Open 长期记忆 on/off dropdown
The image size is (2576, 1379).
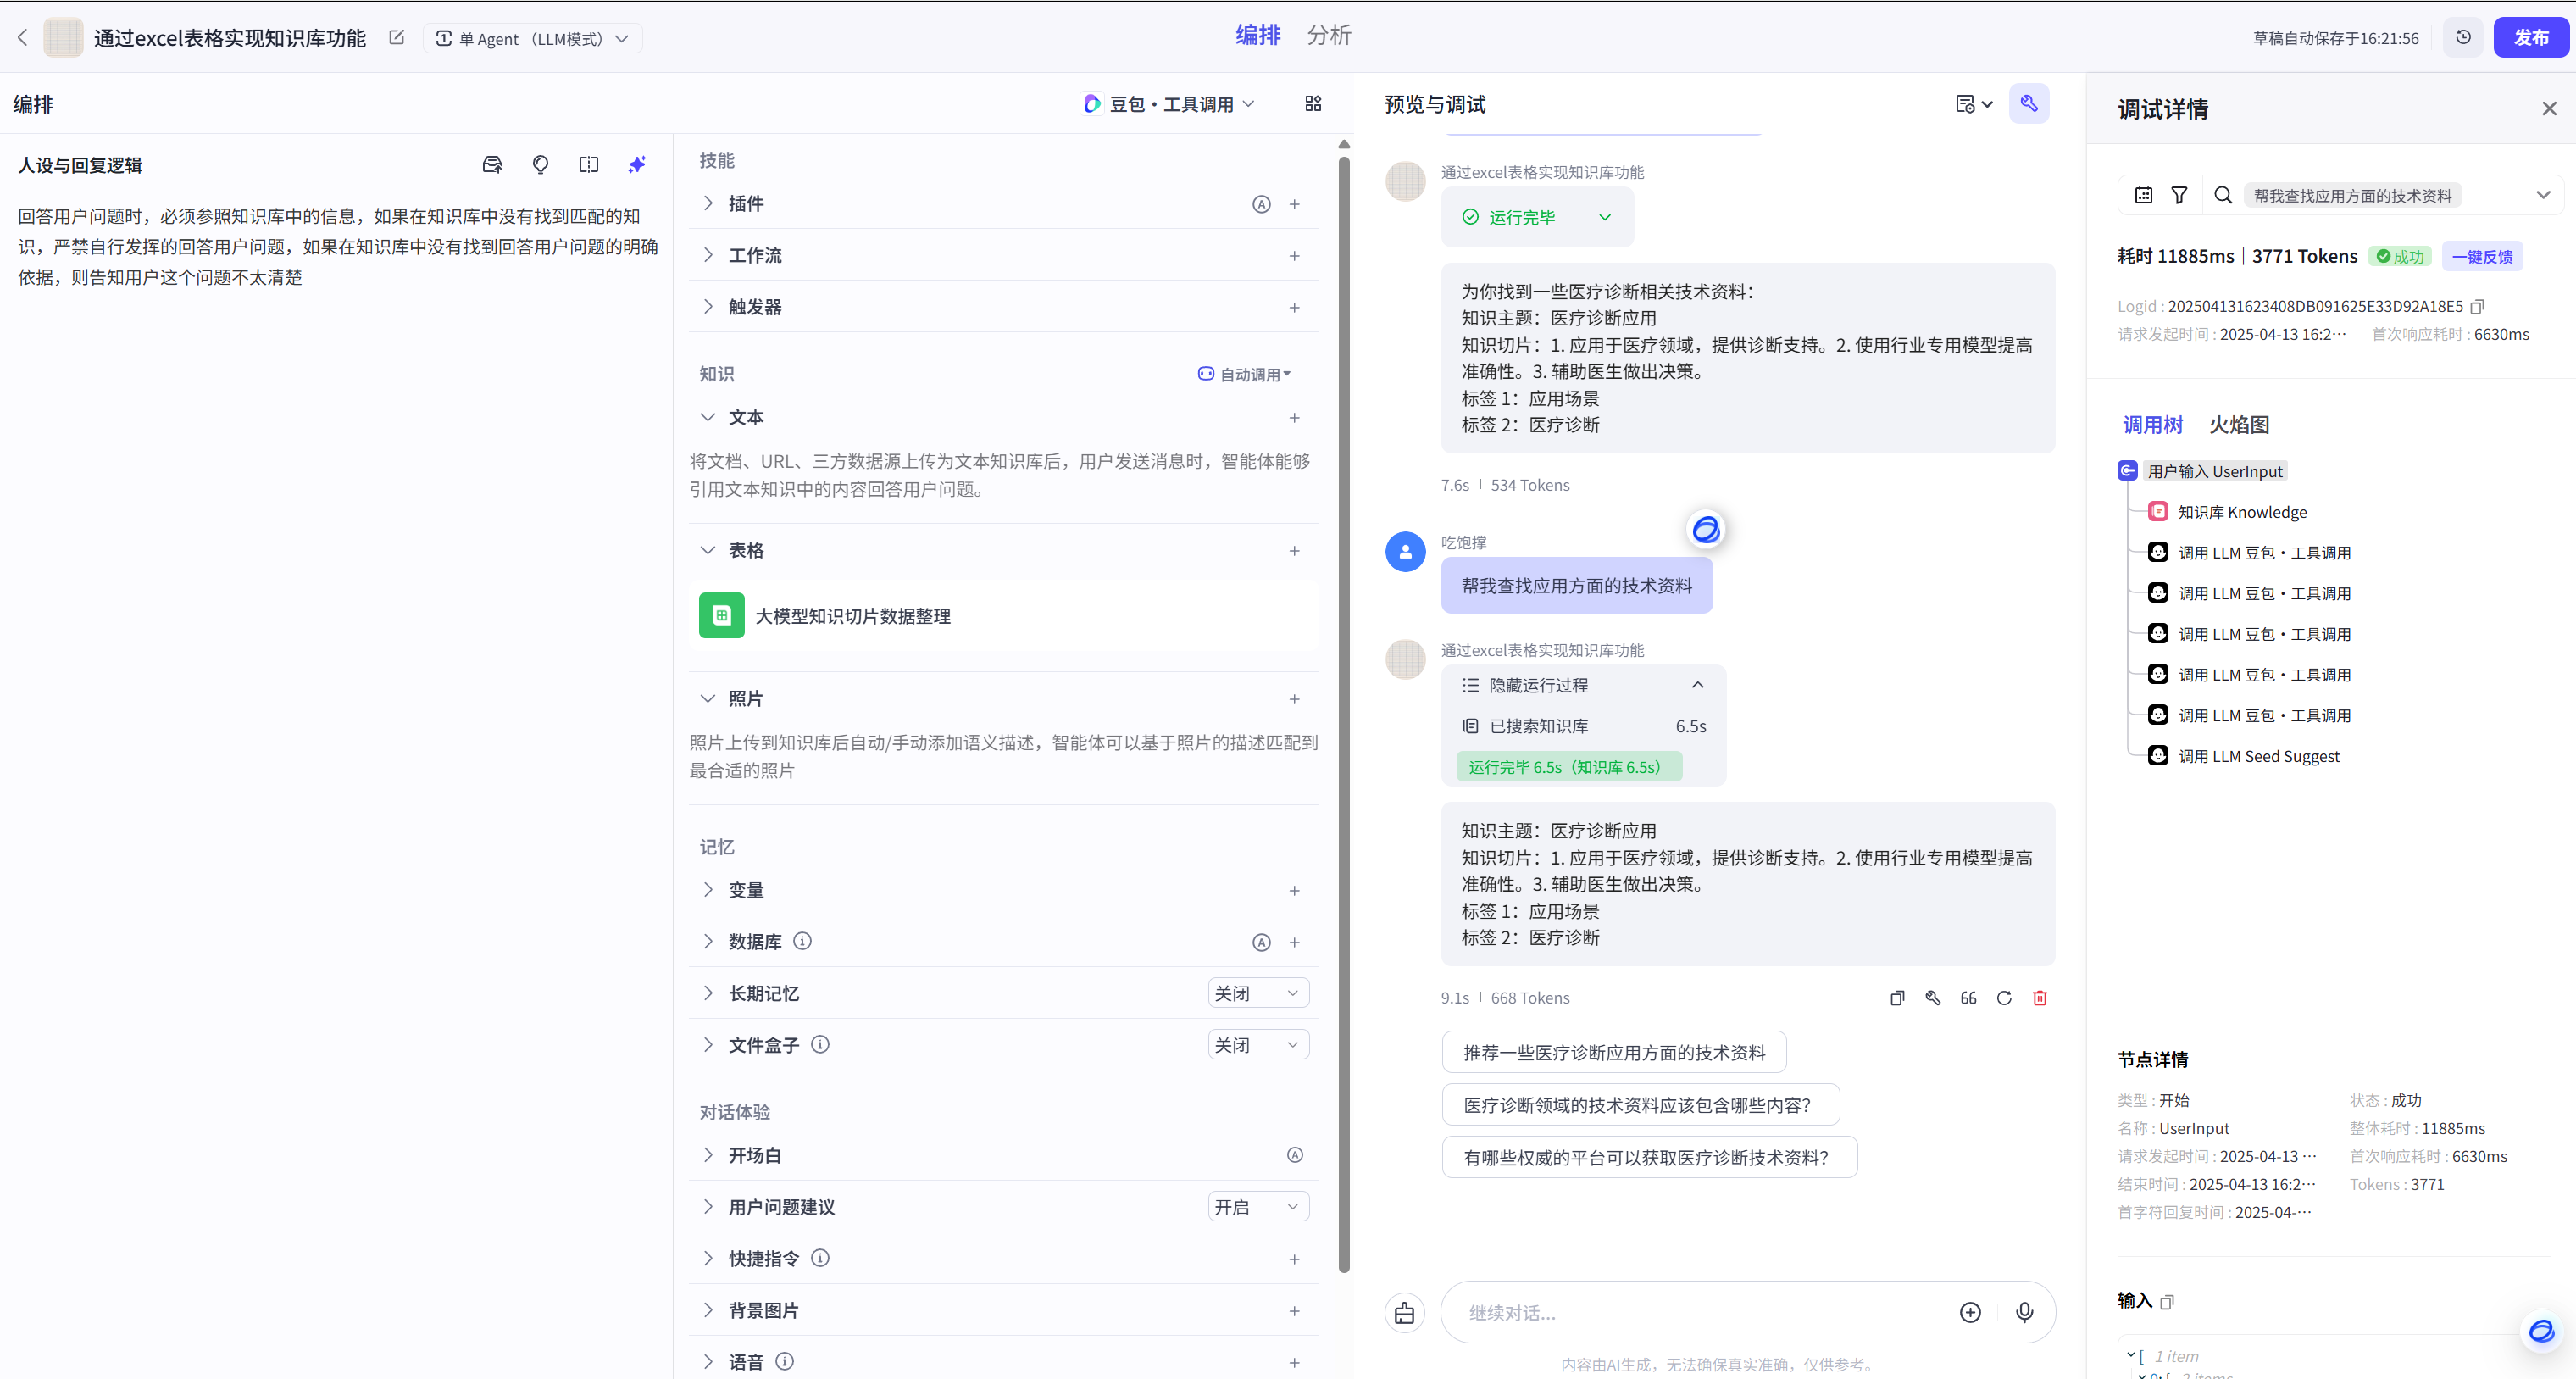[1257, 993]
